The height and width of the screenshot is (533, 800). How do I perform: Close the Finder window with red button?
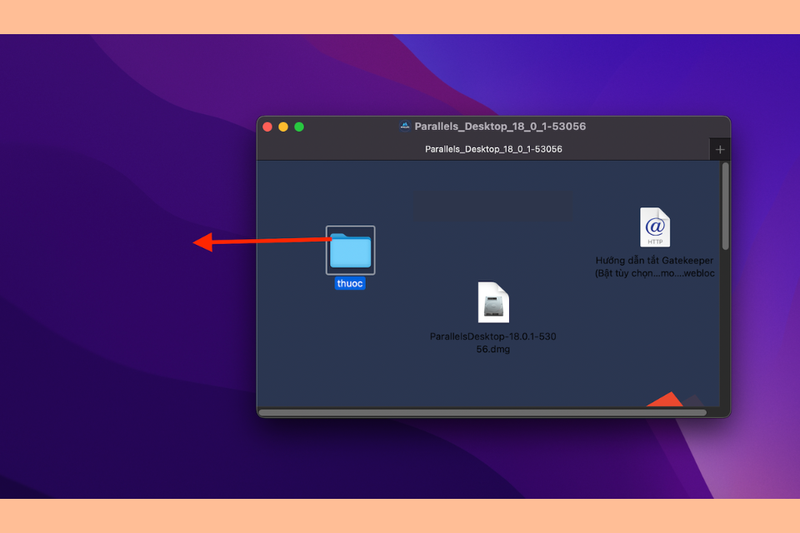pyautogui.click(x=267, y=126)
